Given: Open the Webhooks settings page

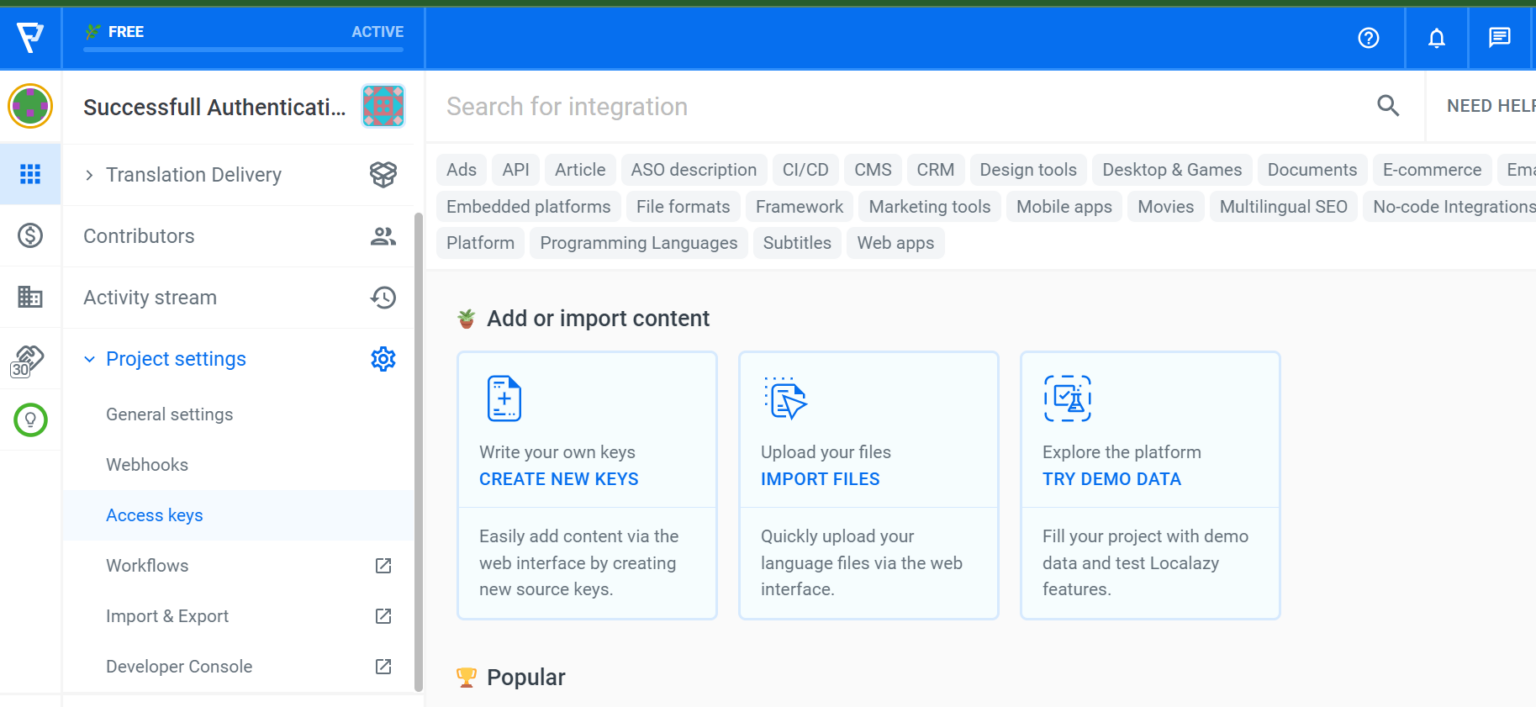Looking at the screenshot, I should point(147,465).
